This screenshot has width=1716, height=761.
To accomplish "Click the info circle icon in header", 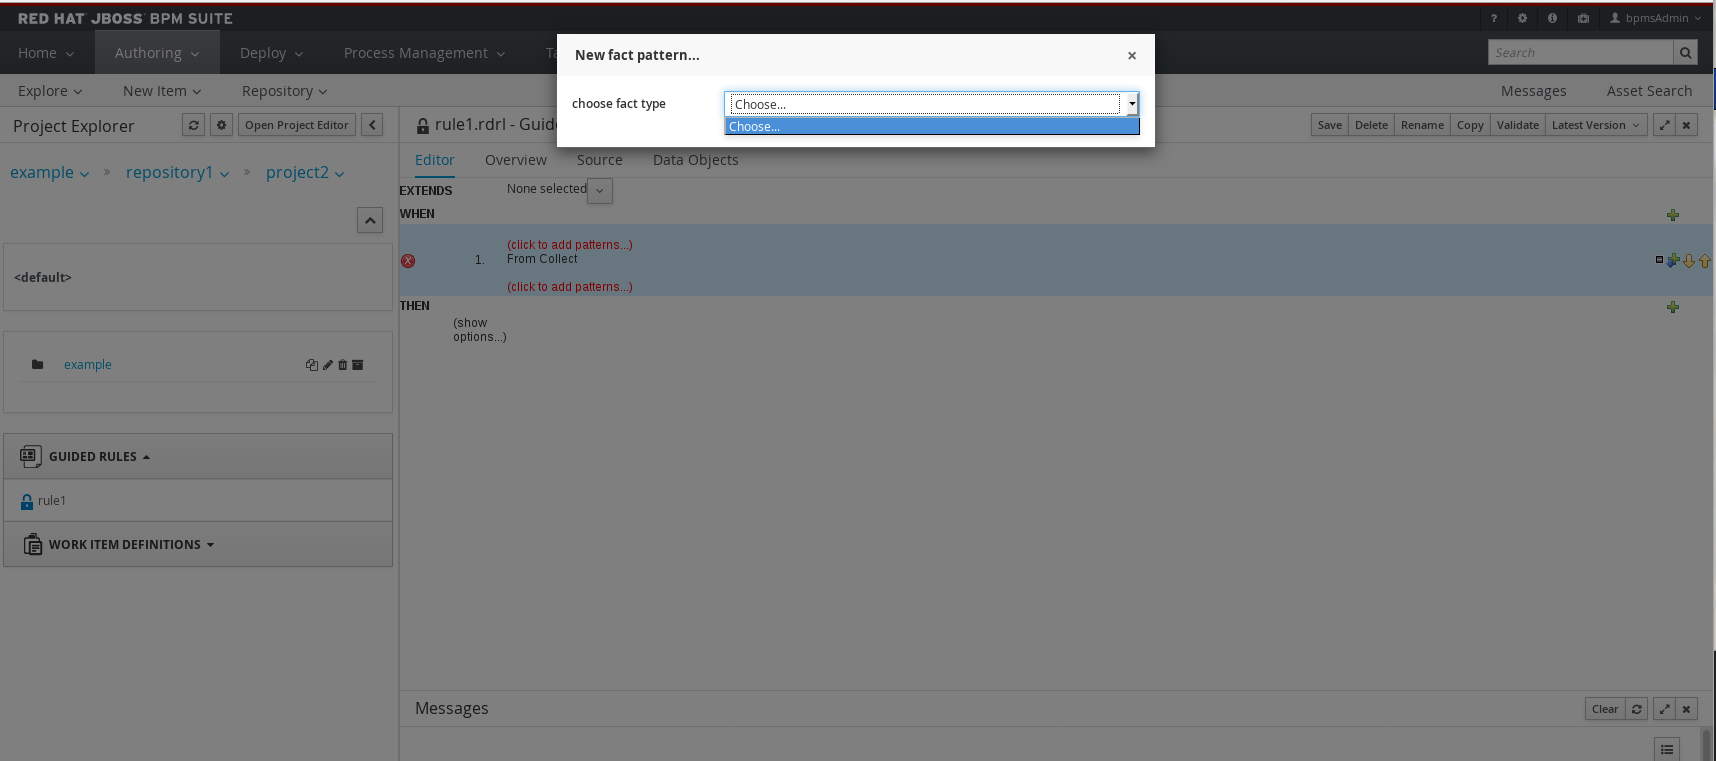I will coord(1552,18).
